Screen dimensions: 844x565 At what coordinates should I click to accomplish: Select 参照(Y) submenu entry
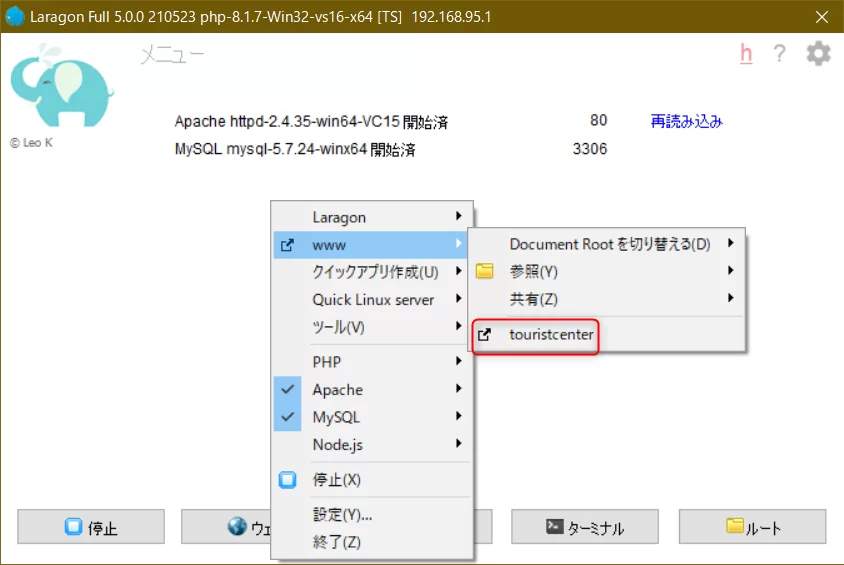(607, 272)
